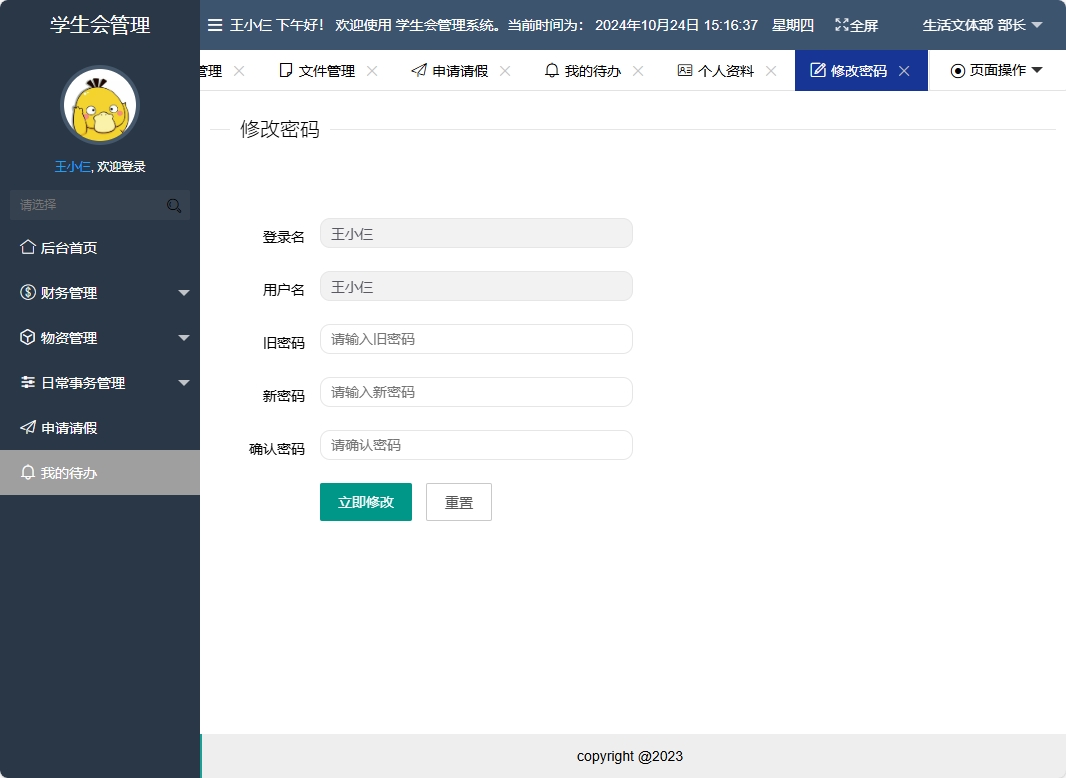Click the search magnifier icon in sidebar
Screen dimensions: 1066x778
click(x=173, y=204)
